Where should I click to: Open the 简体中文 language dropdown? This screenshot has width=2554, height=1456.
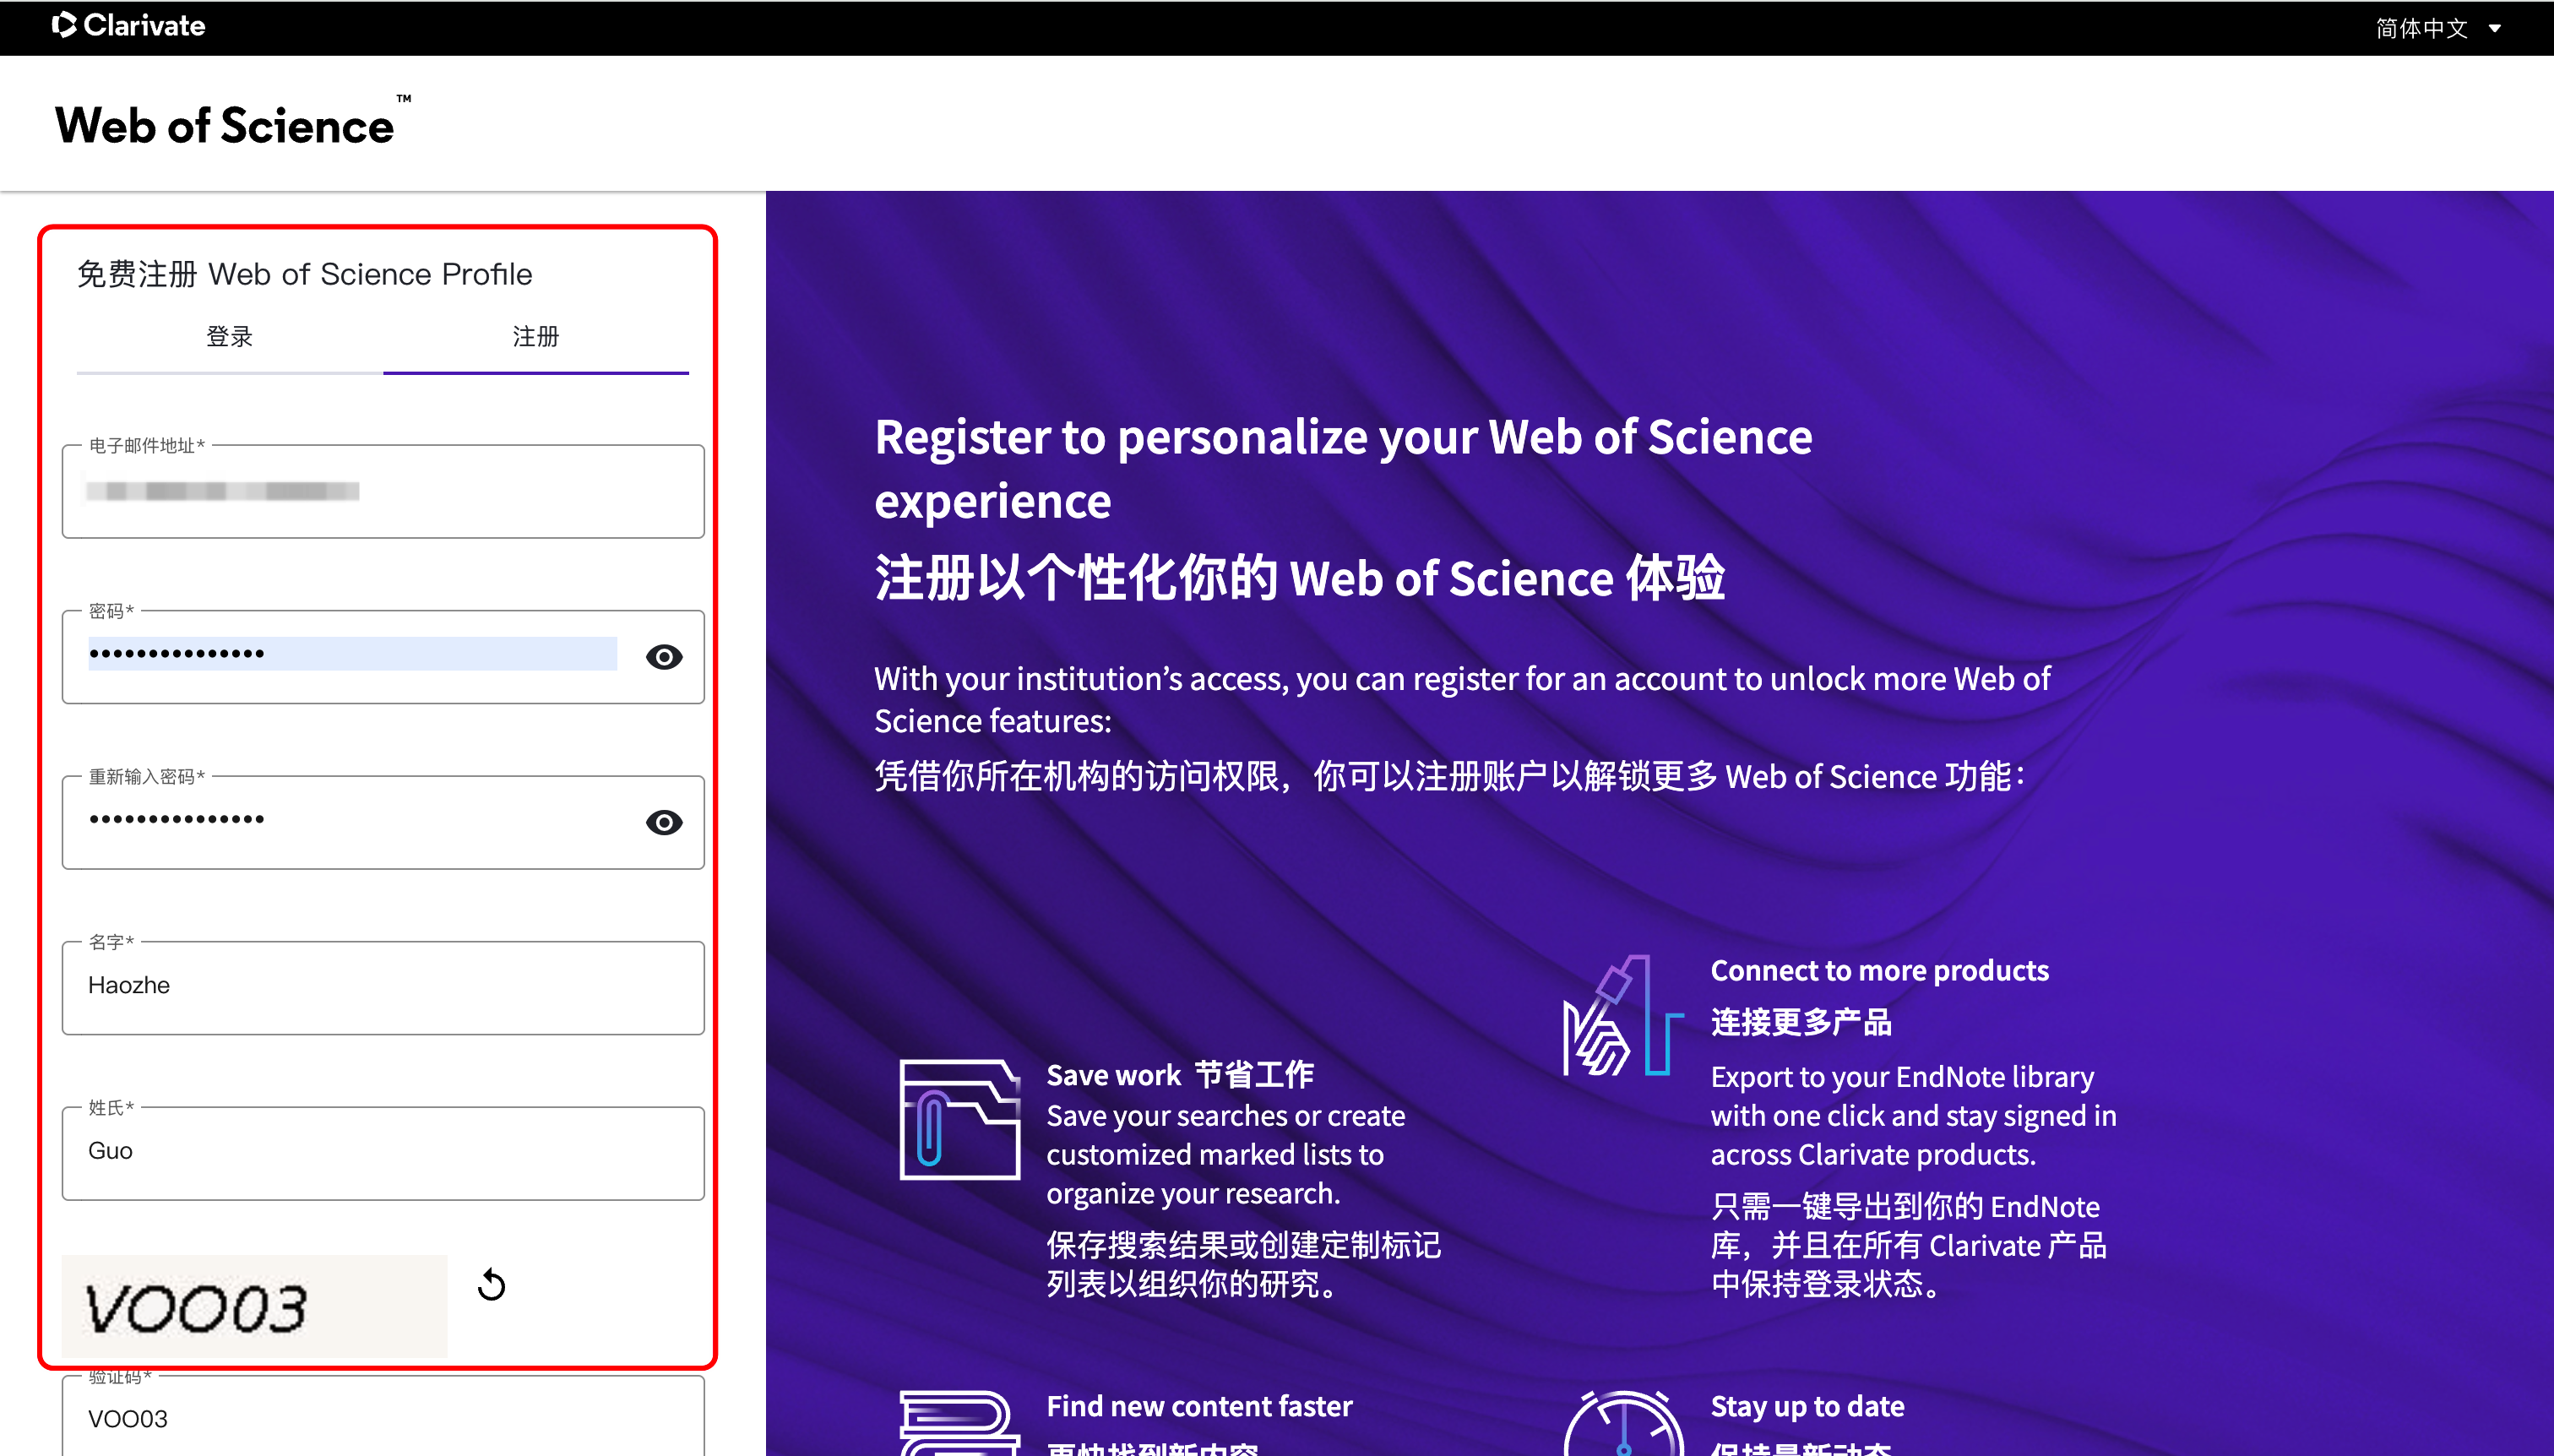point(2421,28)
